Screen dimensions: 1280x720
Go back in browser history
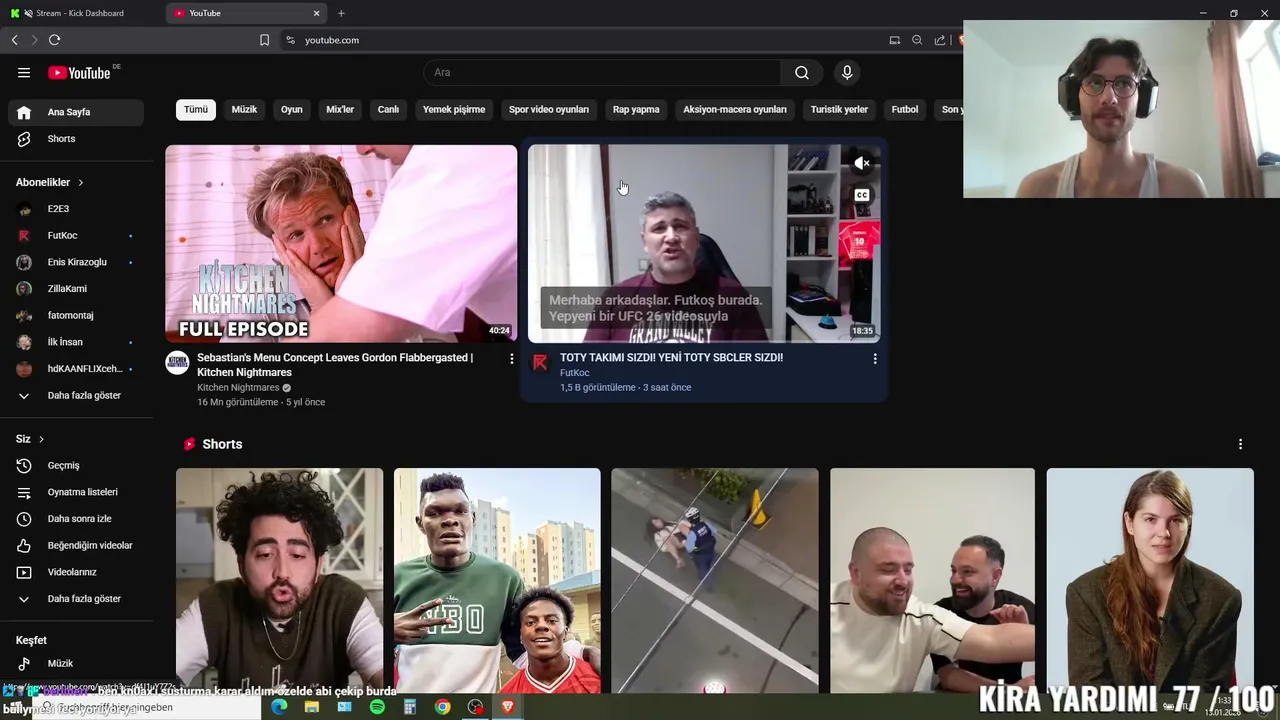point(14,40)
